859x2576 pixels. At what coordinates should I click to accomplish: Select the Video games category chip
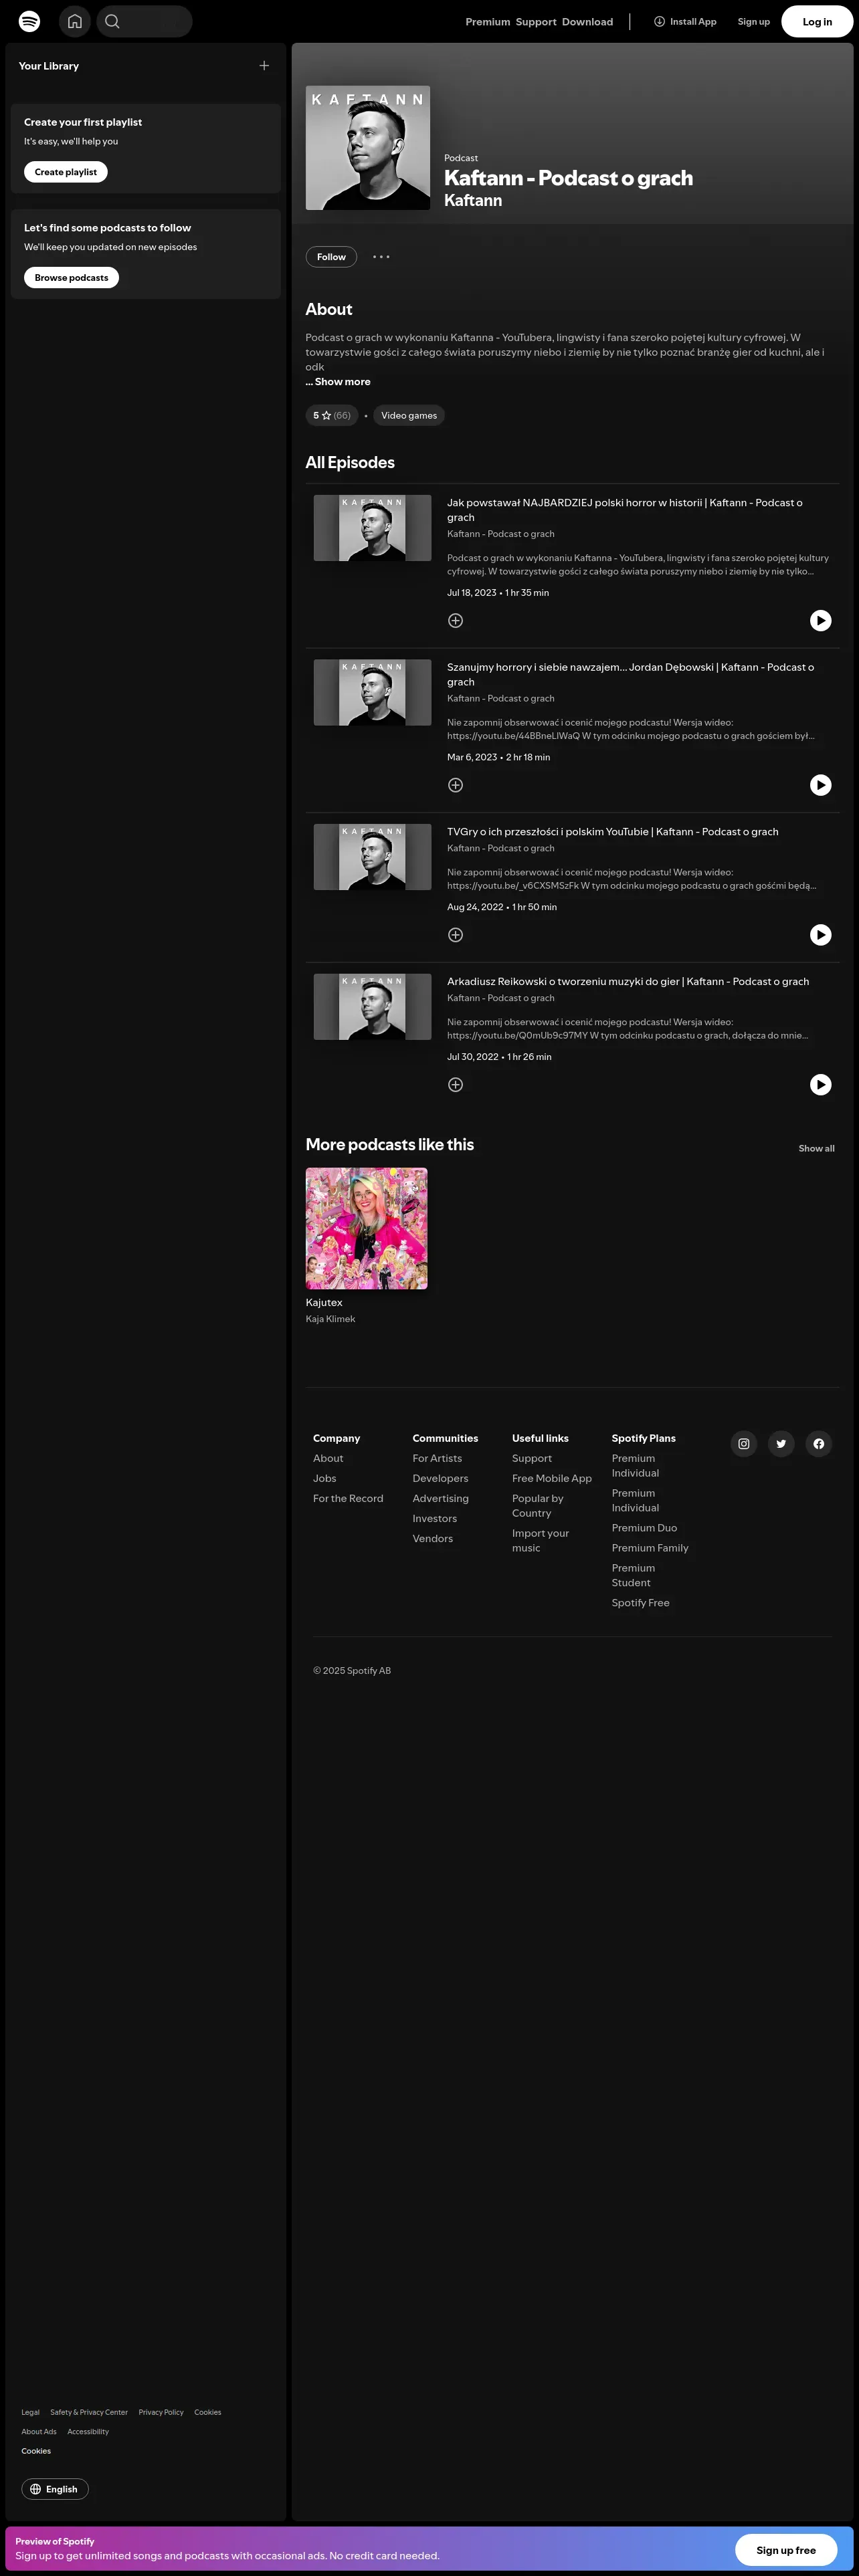point(409,415)
